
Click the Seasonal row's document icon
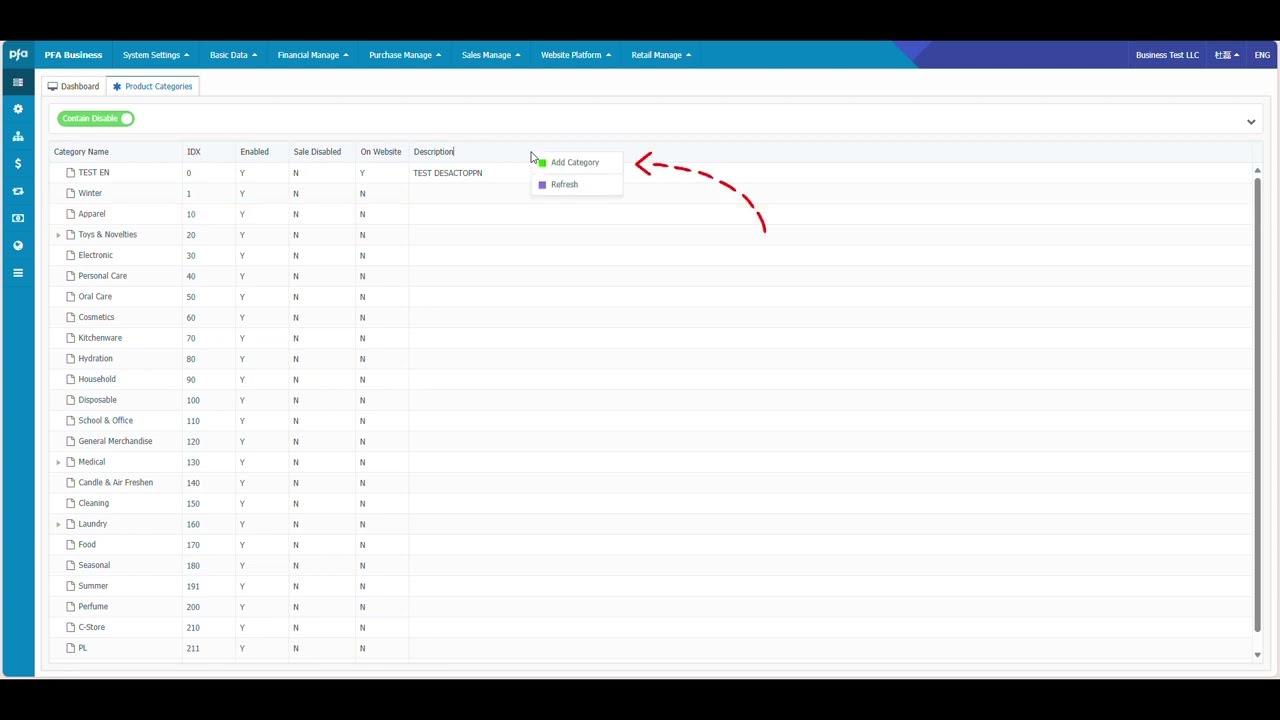(x=71, y=565)
